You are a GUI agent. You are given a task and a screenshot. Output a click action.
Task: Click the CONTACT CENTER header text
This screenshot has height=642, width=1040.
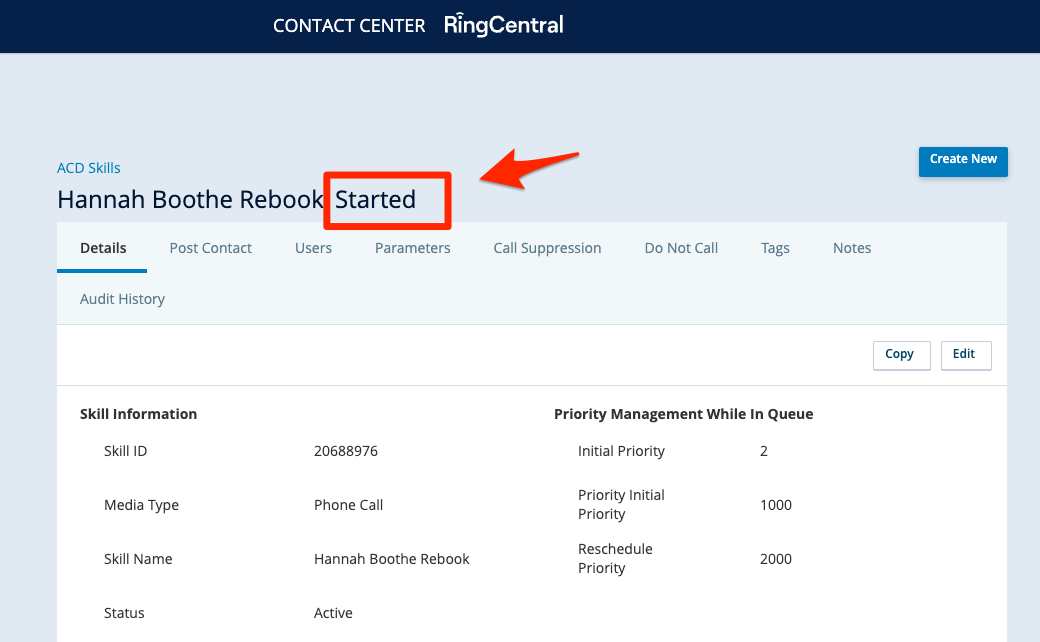pyautogui.click(x=349, y=26)
